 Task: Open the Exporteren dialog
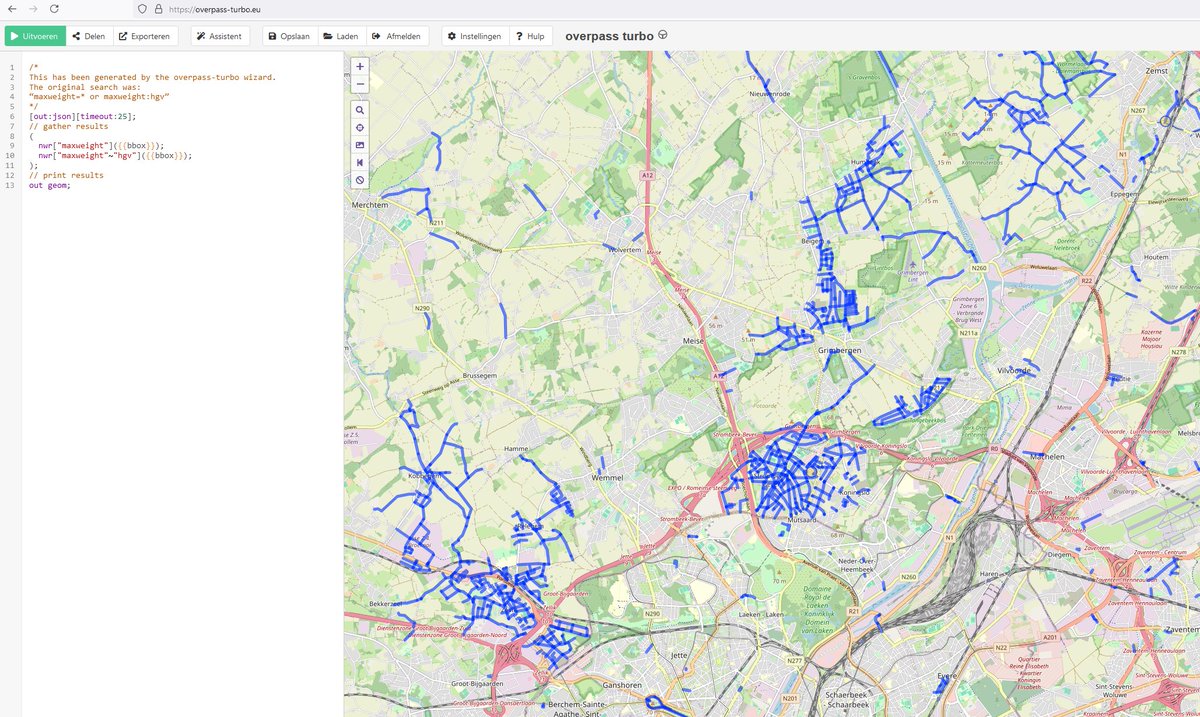146,35
